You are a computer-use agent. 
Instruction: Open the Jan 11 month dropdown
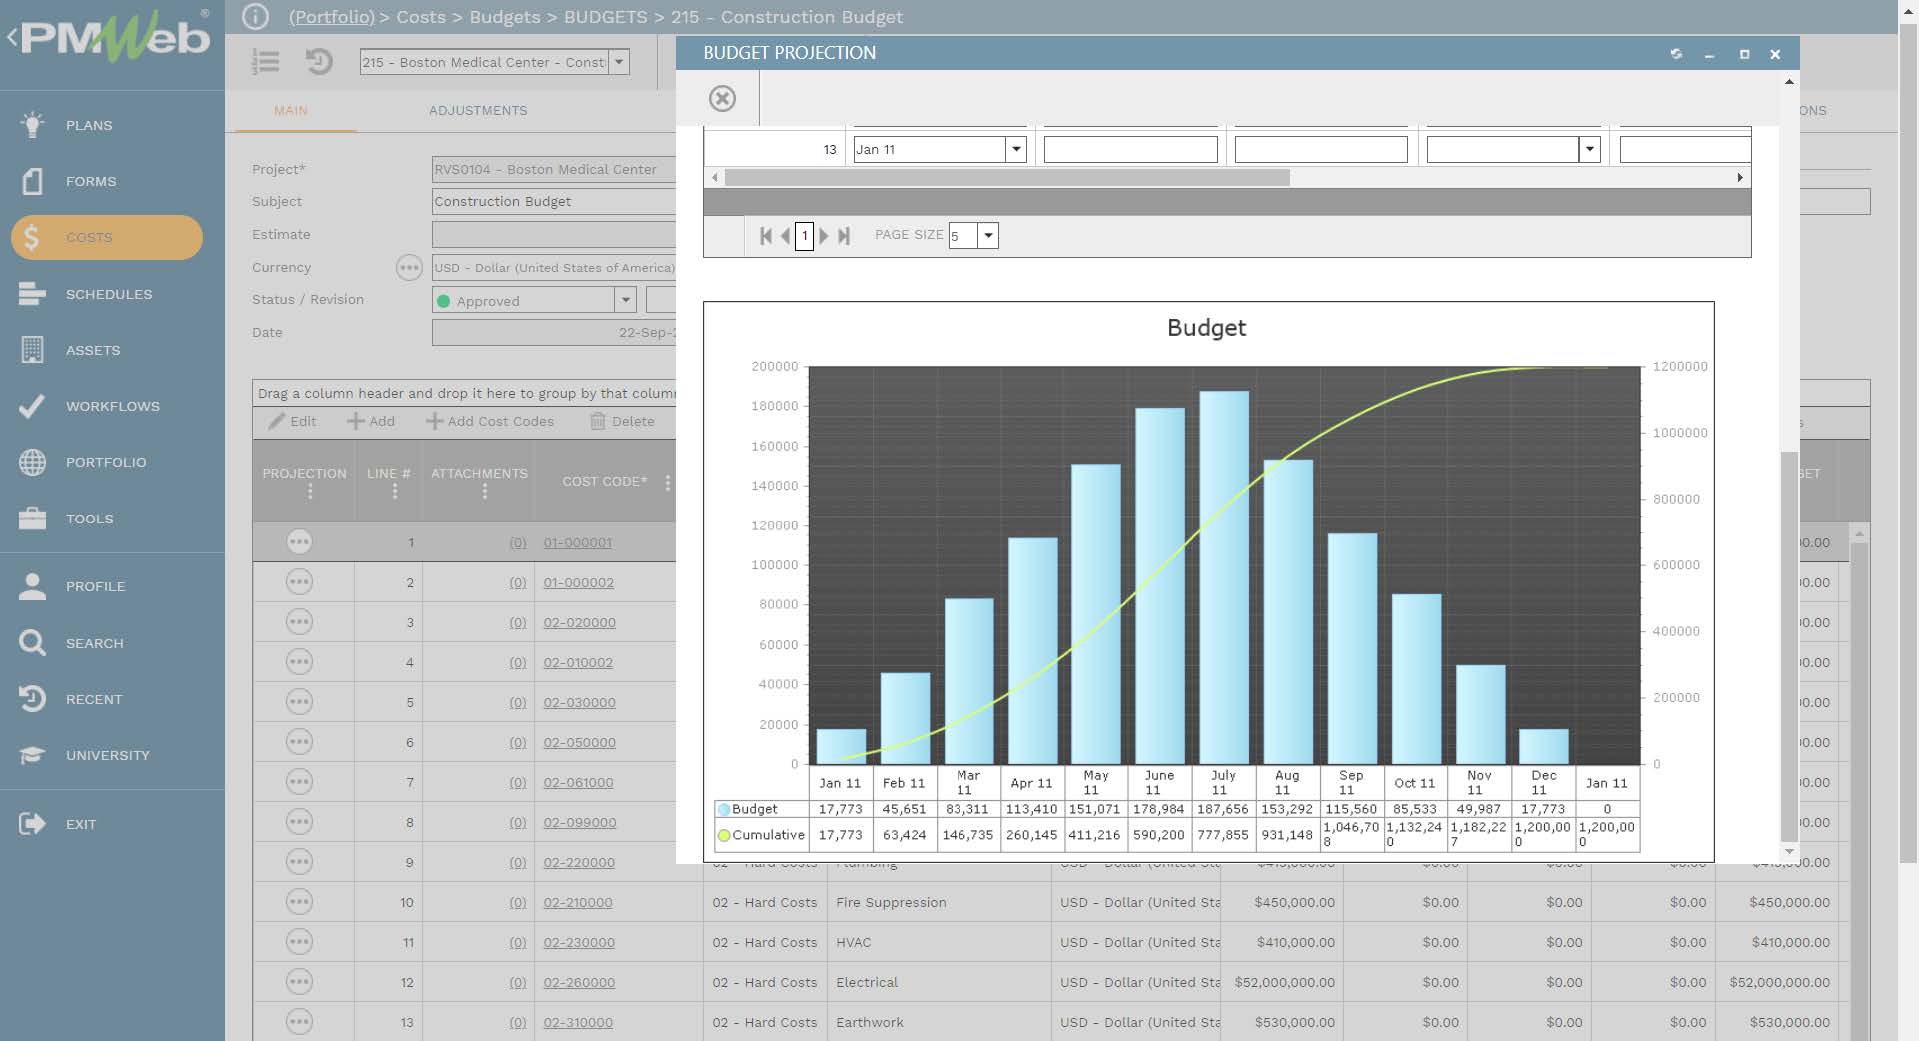tap(1016, 149)
